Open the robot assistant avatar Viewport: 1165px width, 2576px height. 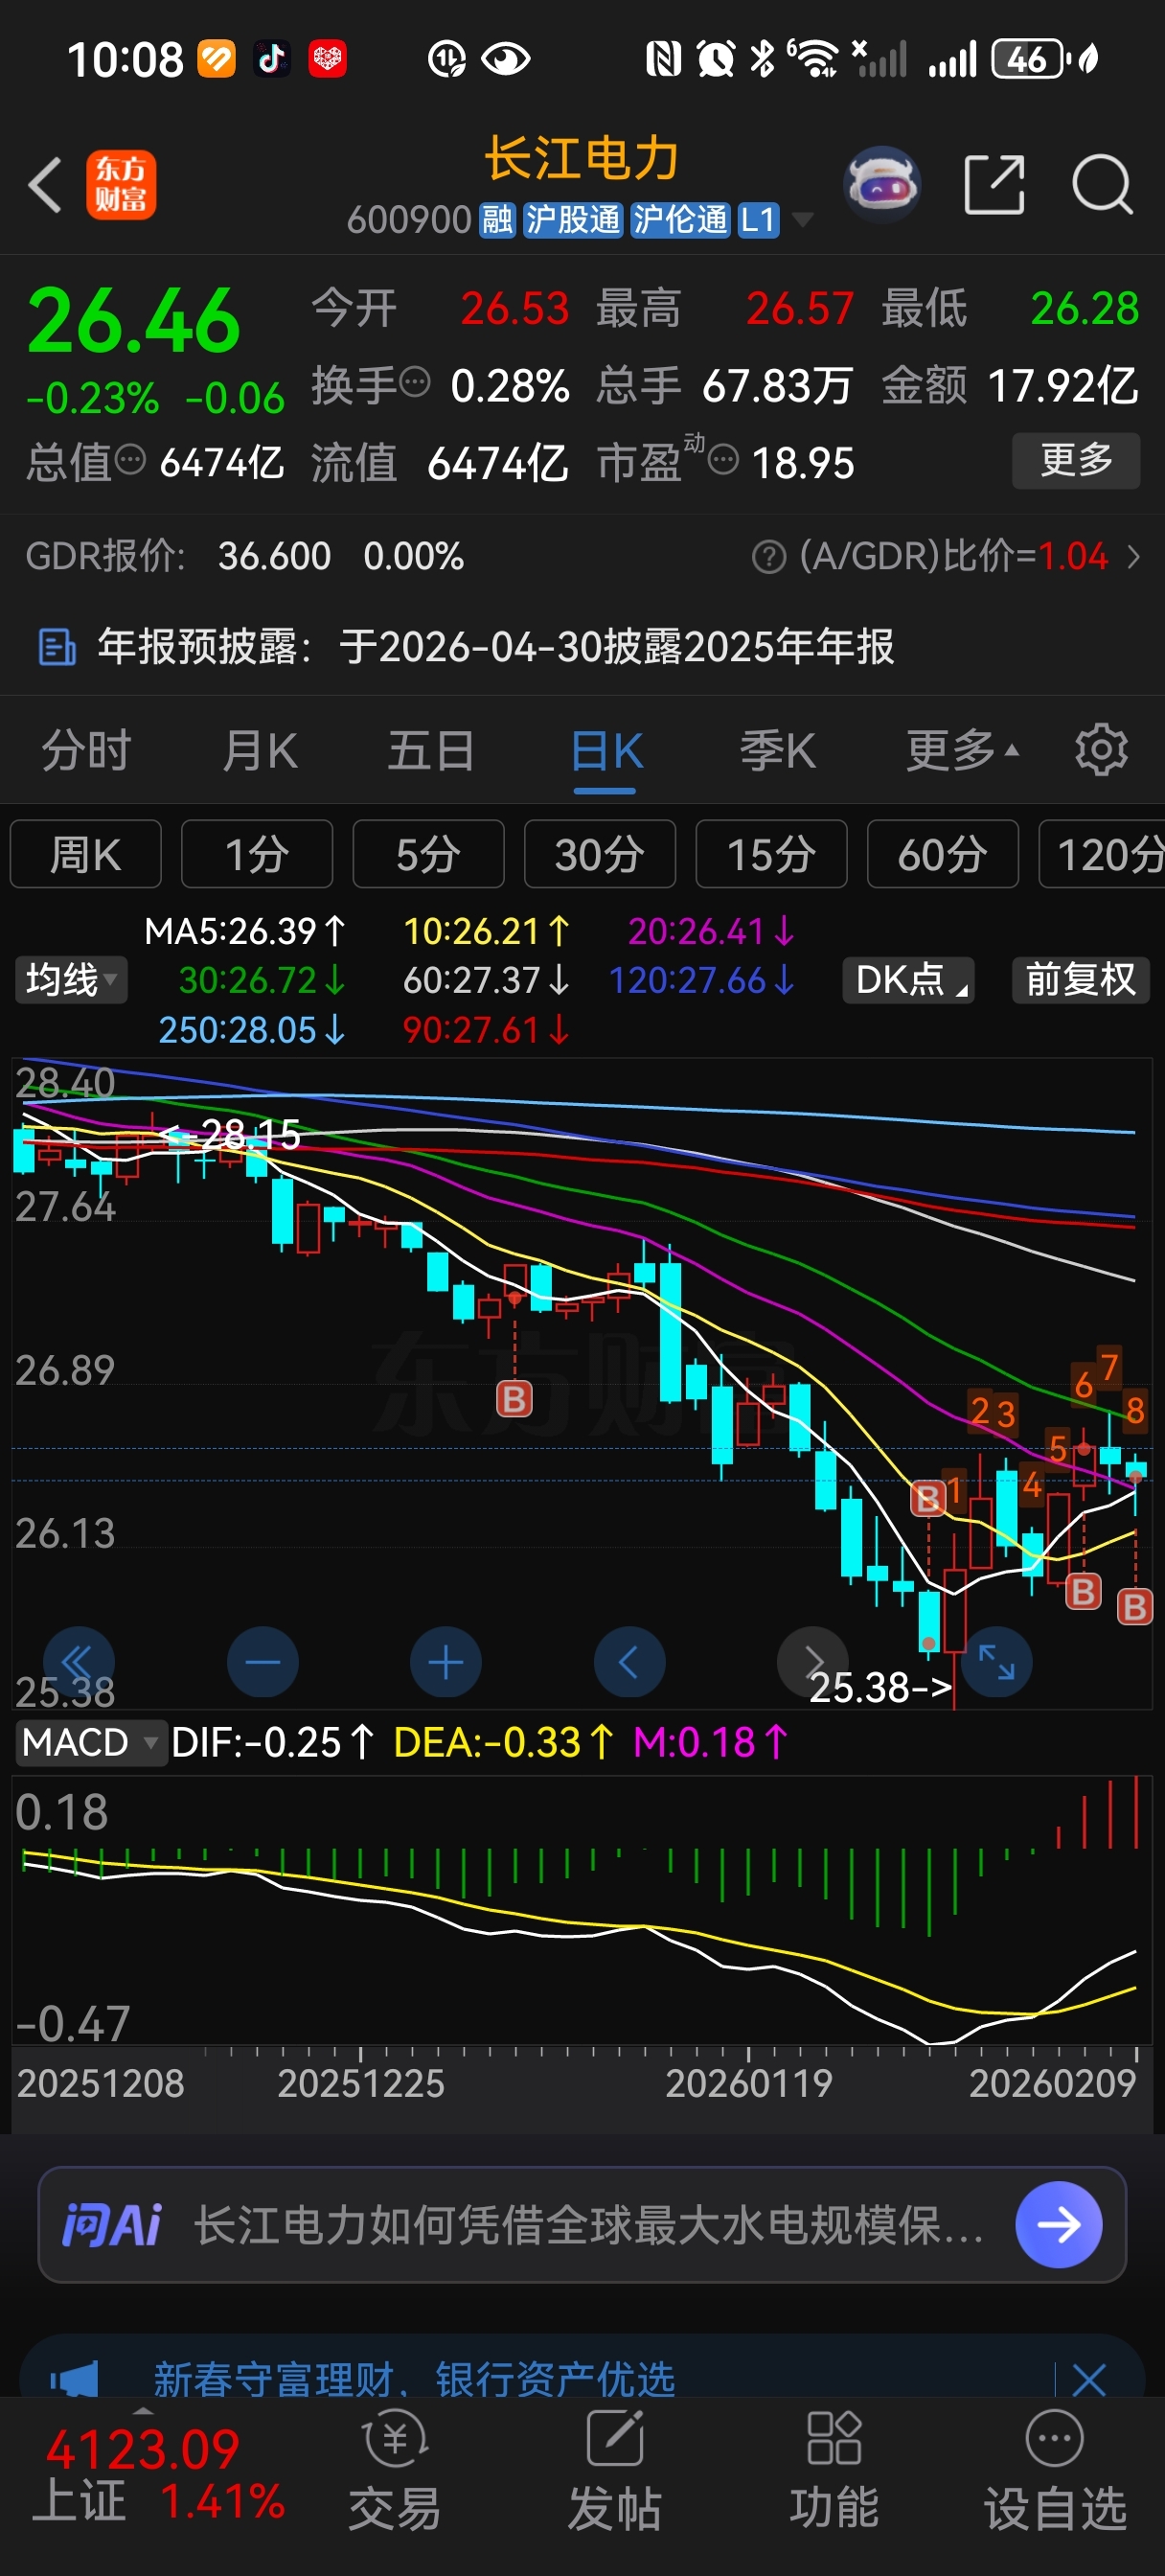(881, 184)
